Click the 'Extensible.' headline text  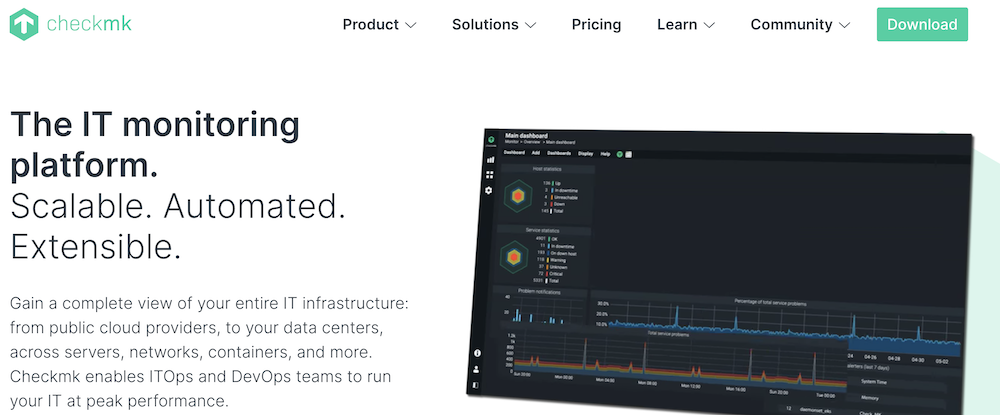96,247
